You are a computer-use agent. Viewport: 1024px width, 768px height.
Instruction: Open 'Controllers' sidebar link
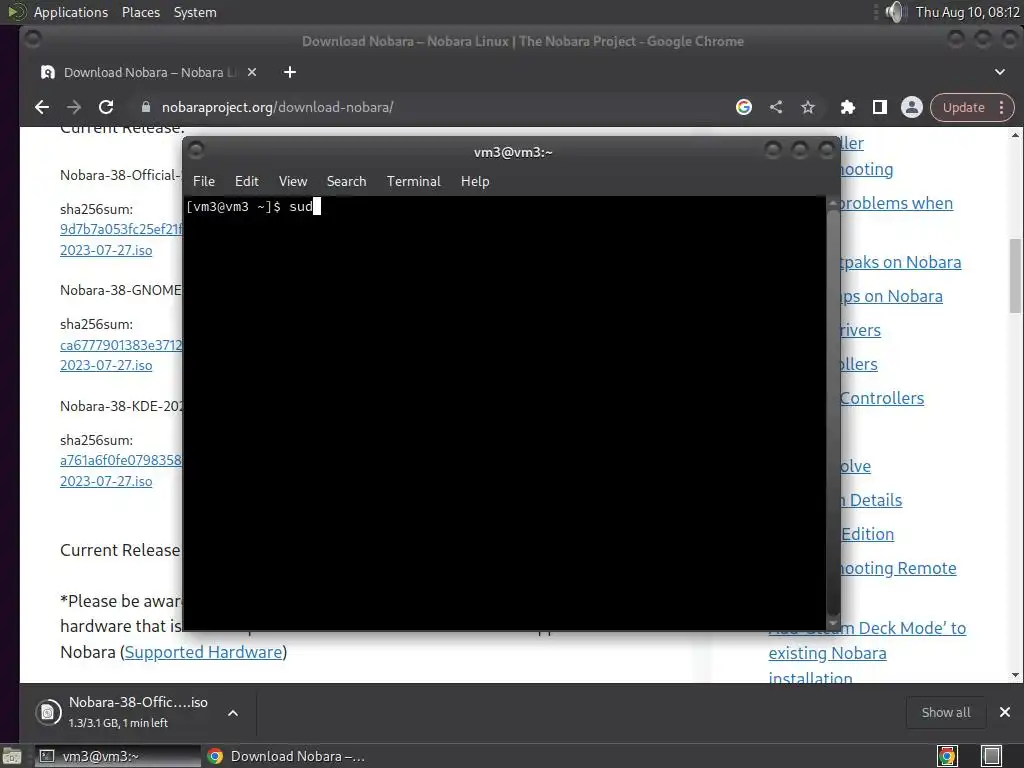click(882, 398)
